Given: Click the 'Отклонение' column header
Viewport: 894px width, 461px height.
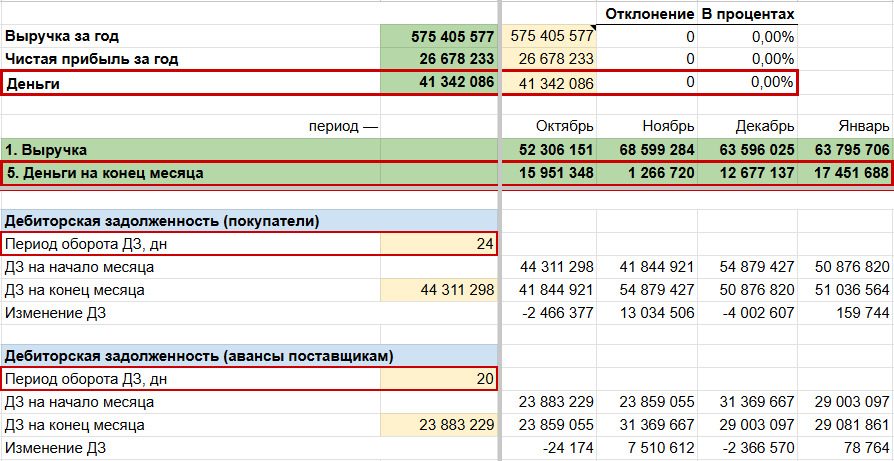Looking at the screenshot, I should pos(650,13).
